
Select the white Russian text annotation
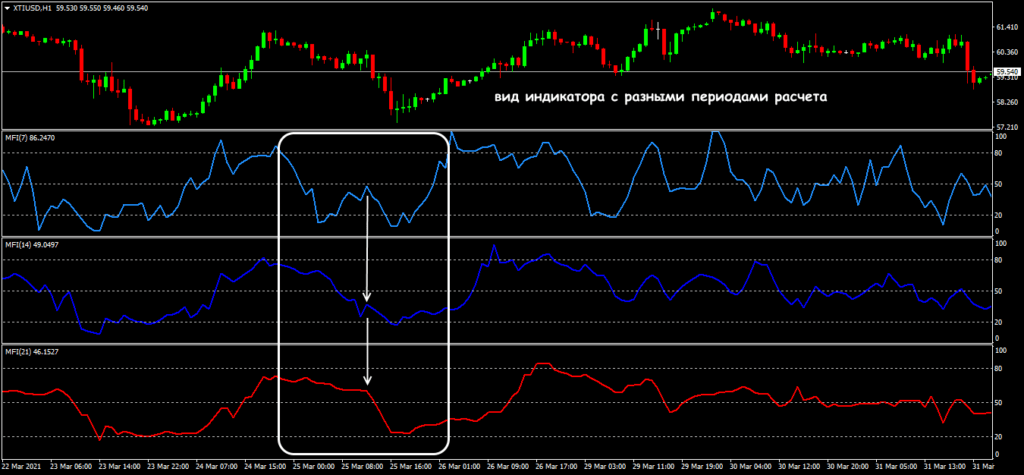tap(661, 99)
